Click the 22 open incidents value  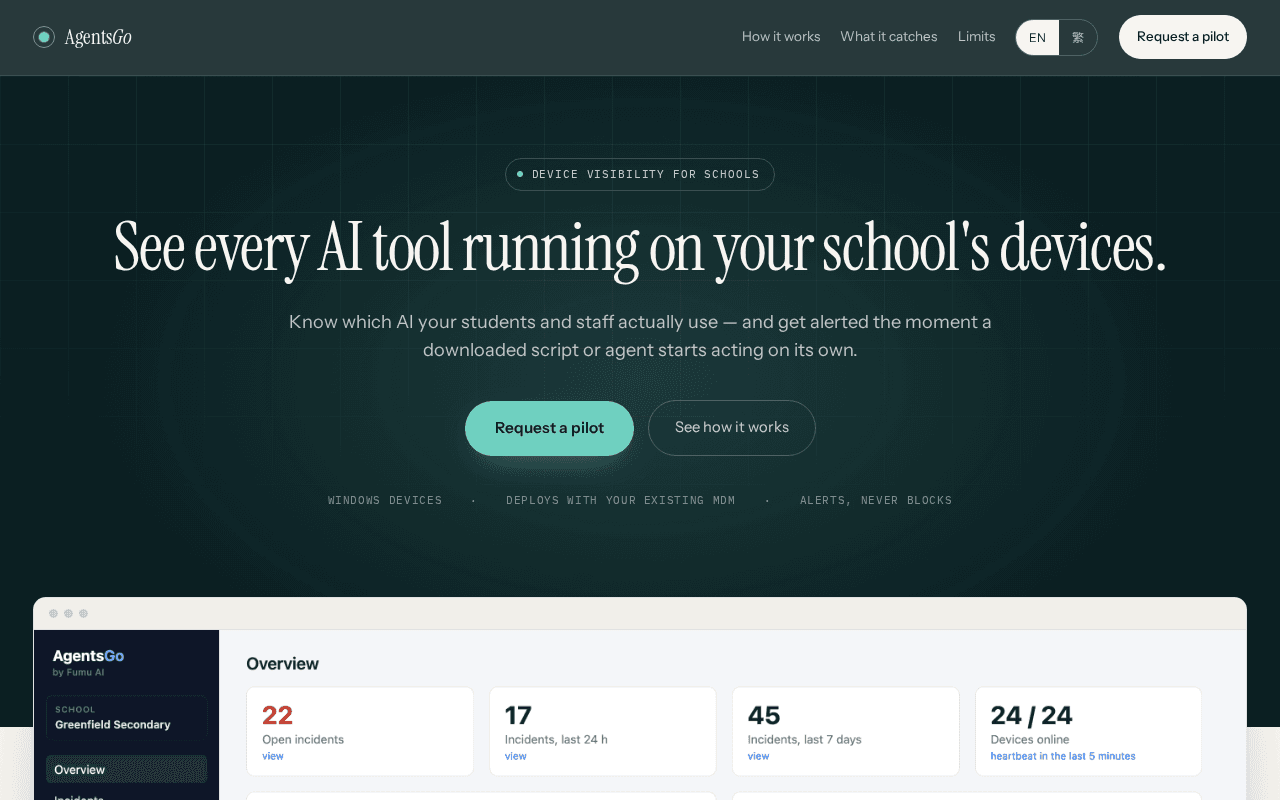point(277,715)
